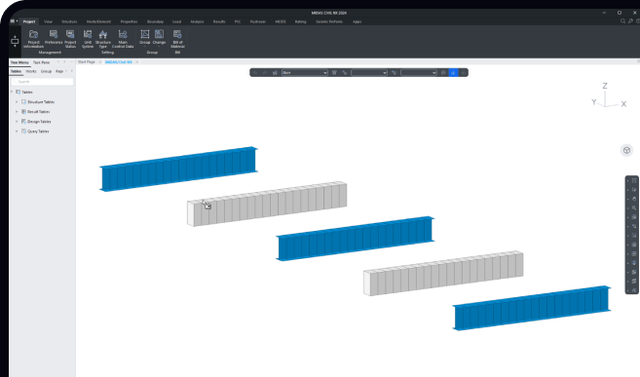This screenshot has width=640, height=377.
Task: Open Main Control Data
Action: point(123,39)
